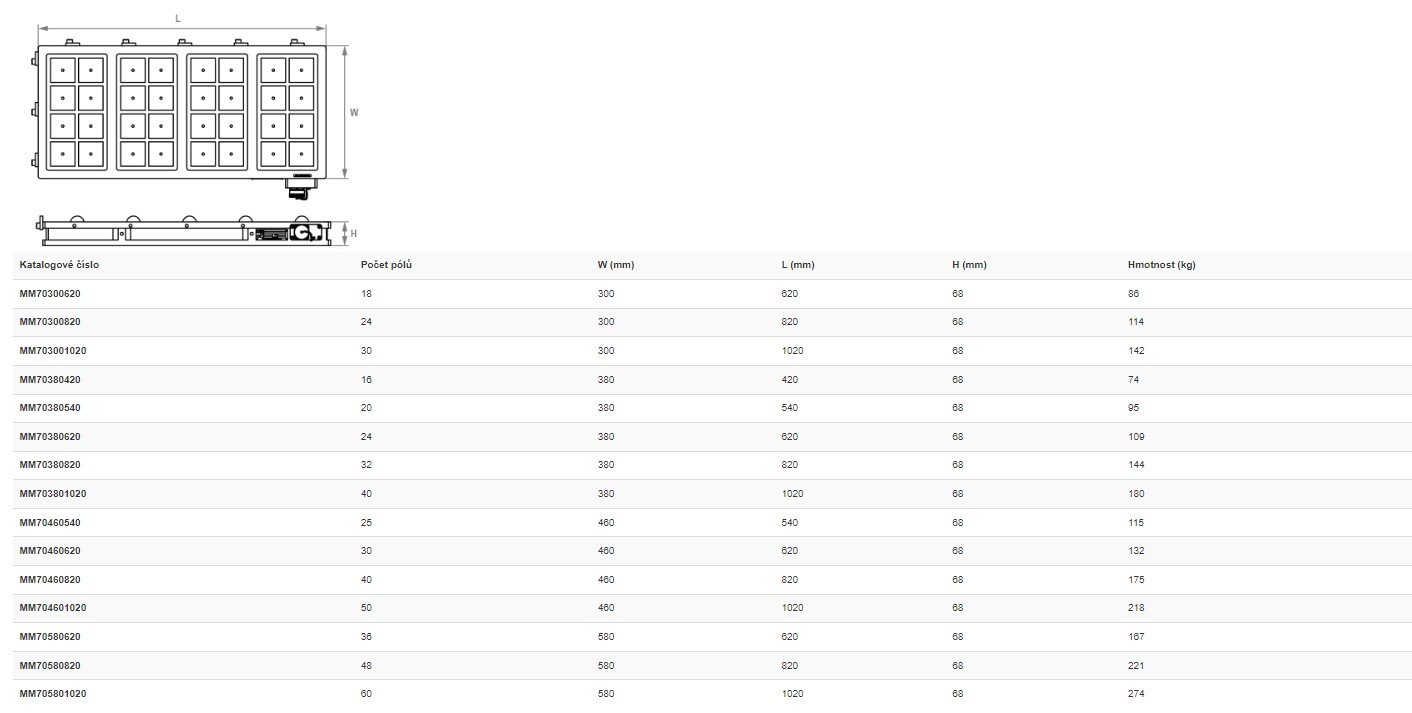Select the L (mm) column header
The height and width of the screenshot is (713, 1412).
[798, 265]
